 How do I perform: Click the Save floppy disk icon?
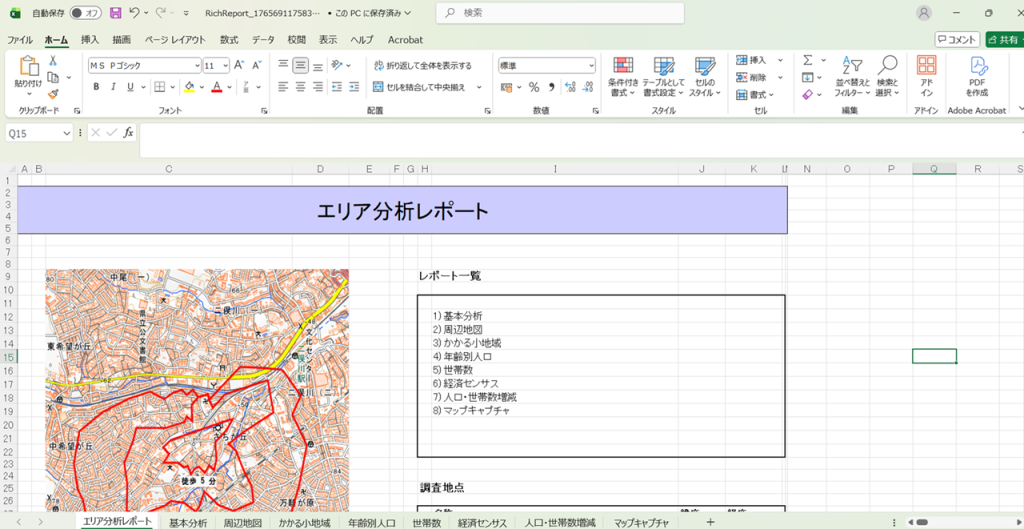pyautogui.click(x=116, y=12)
